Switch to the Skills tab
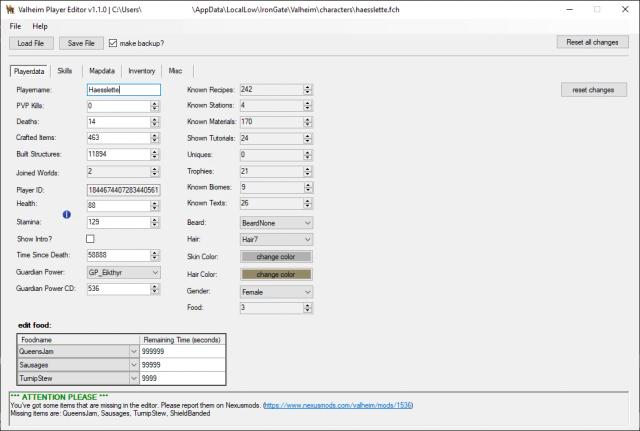640x431 pixels. (64, 71)
